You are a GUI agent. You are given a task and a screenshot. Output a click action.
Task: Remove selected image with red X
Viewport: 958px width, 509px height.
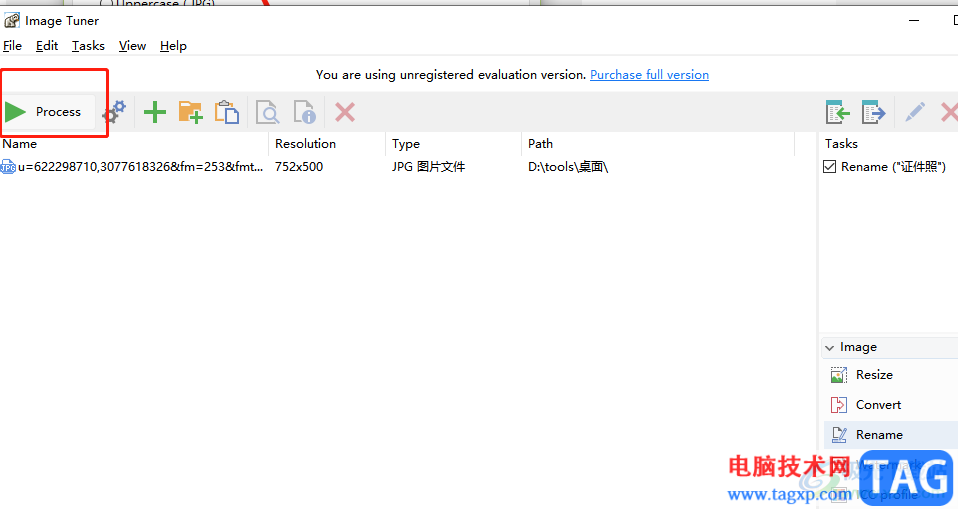coord(345,112)
